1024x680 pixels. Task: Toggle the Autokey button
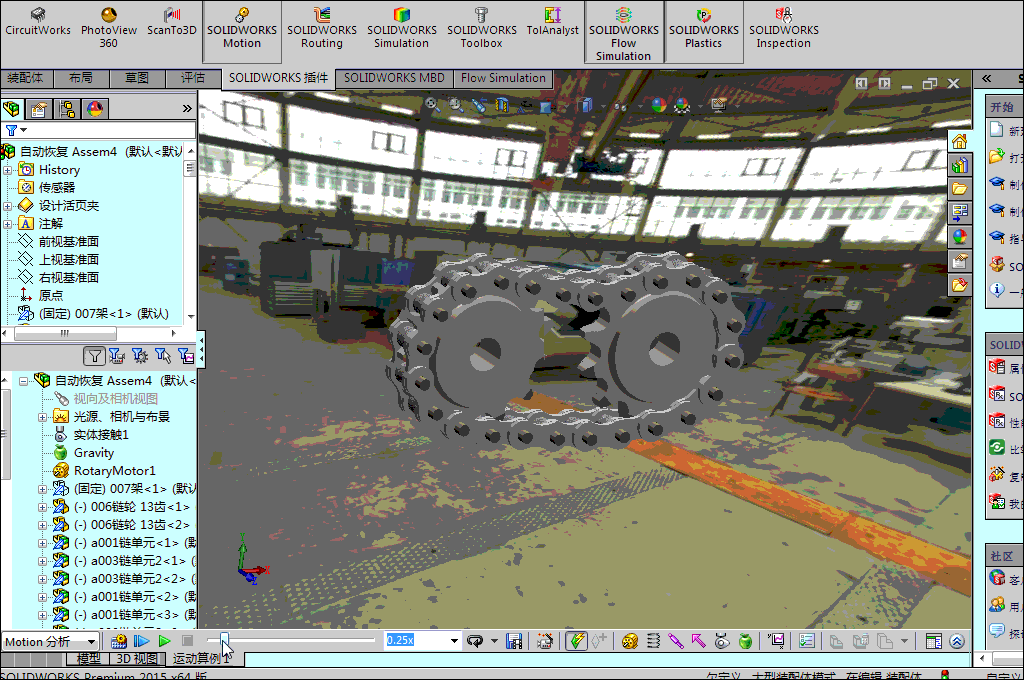click(576, 641)
